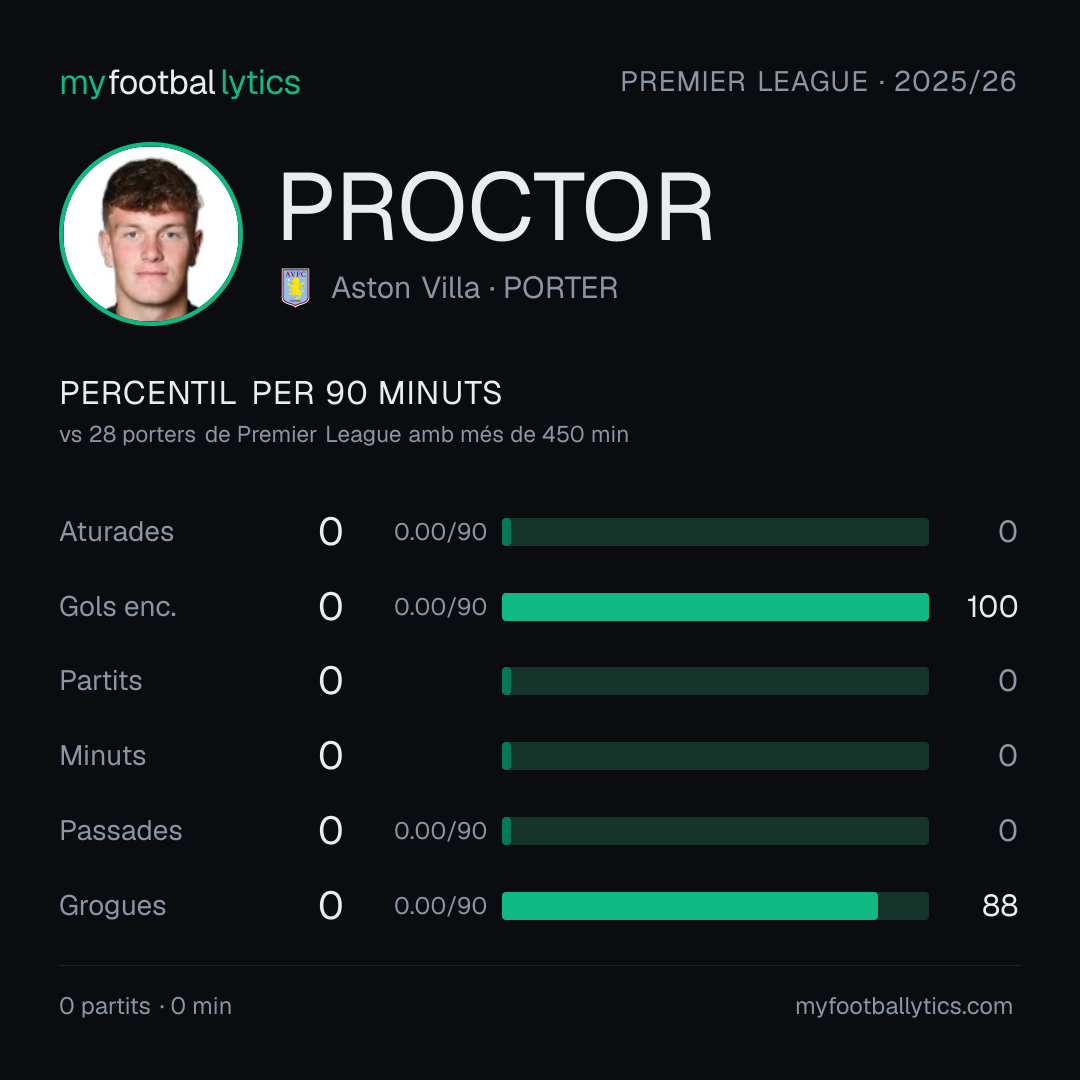Select the Partits stat row label
This screenshot has height=1080, width=1080.
(x=101, y=681)
